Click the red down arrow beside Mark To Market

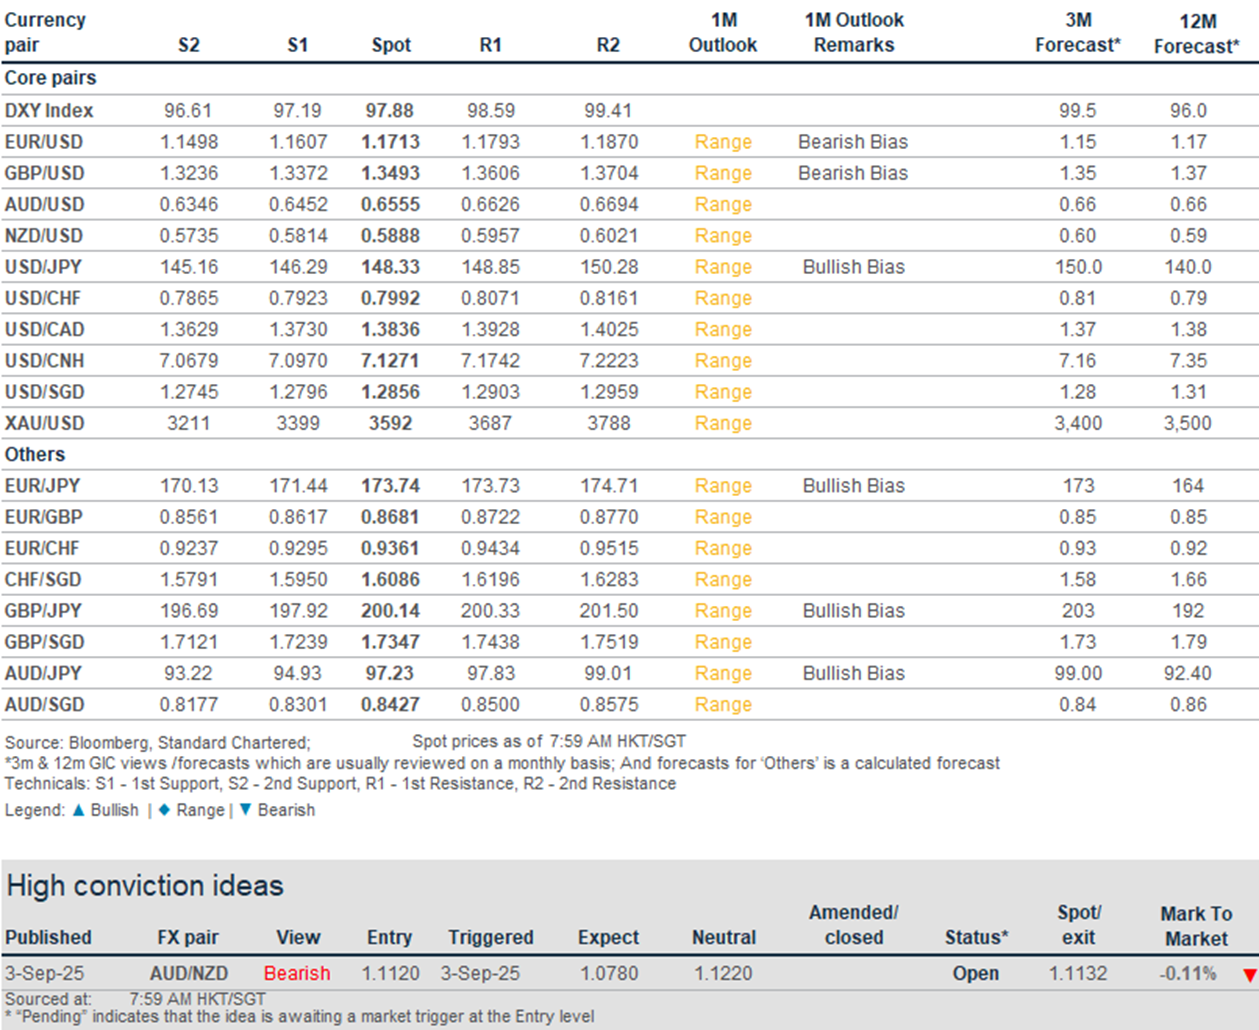[x=1249, y=975]
